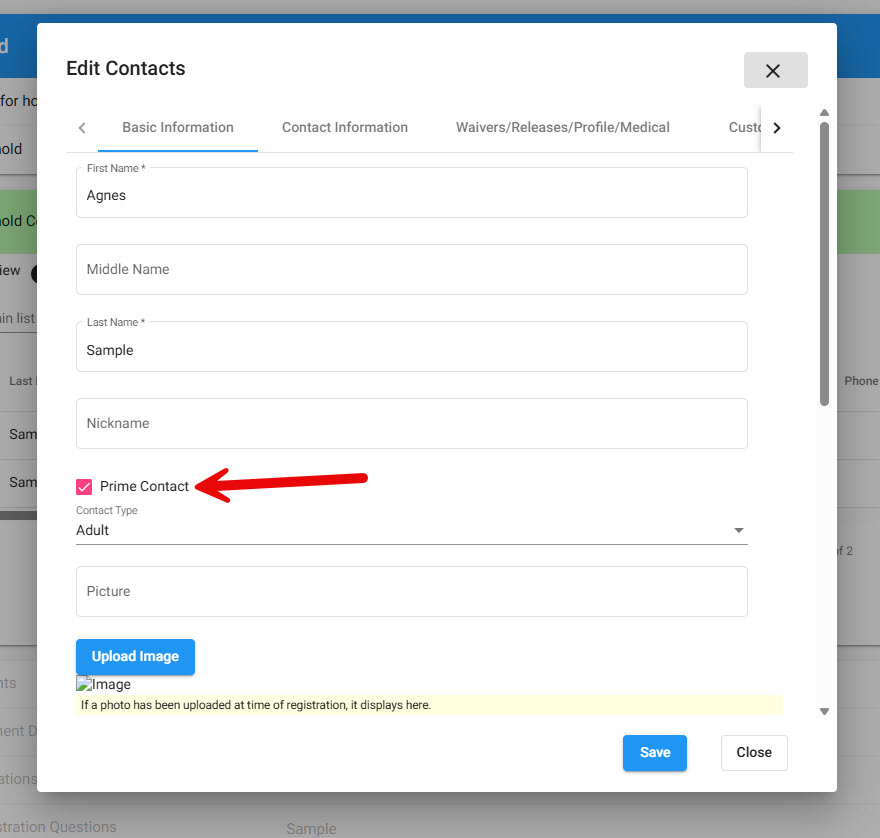Open the Contact Information tab
Viewport: 880px width, 838px height.
(x=345, y=128)
